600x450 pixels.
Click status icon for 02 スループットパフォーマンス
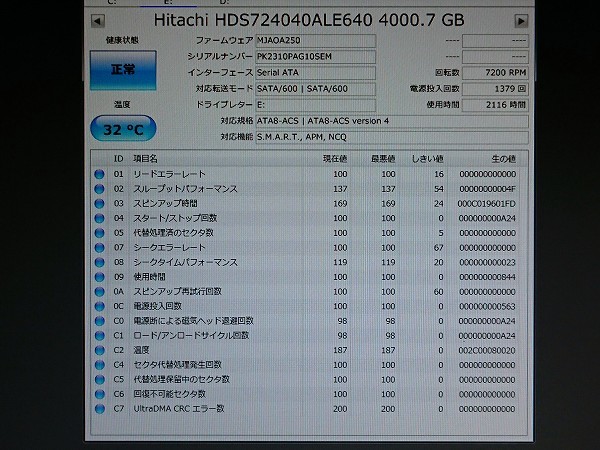(x=99, y=189)
